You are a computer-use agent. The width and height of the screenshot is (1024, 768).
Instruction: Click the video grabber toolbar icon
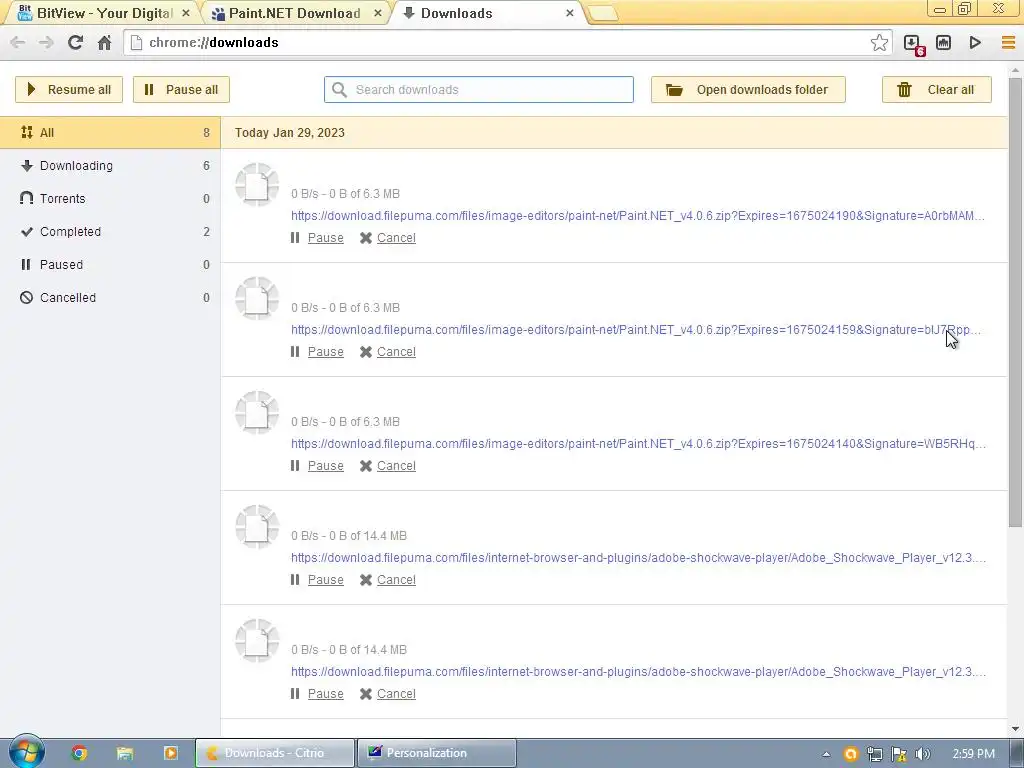click(943, 42)
